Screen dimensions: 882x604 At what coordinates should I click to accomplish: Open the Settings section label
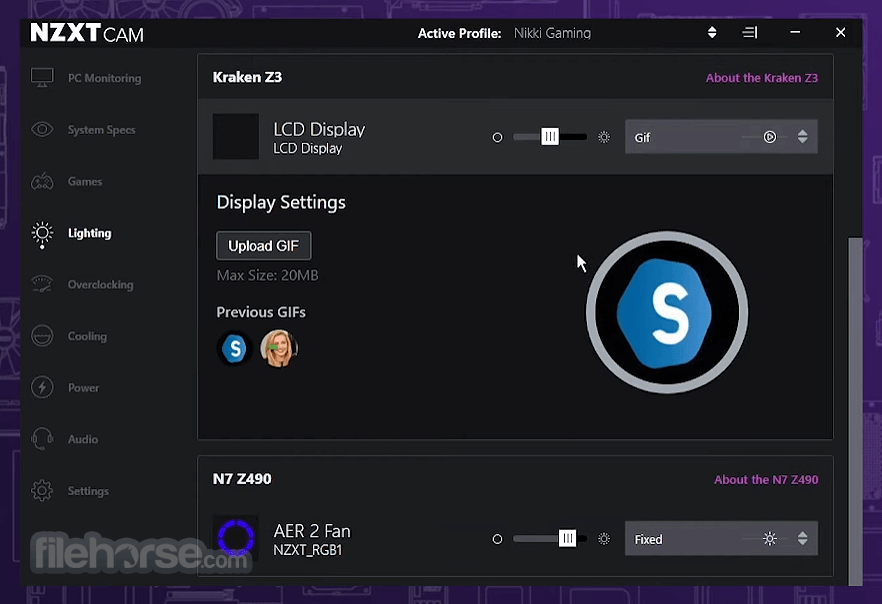[88, 491]
